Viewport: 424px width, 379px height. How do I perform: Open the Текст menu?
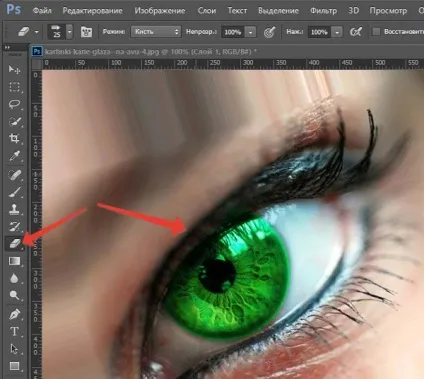pyautogui.click(x=237, y=11)
